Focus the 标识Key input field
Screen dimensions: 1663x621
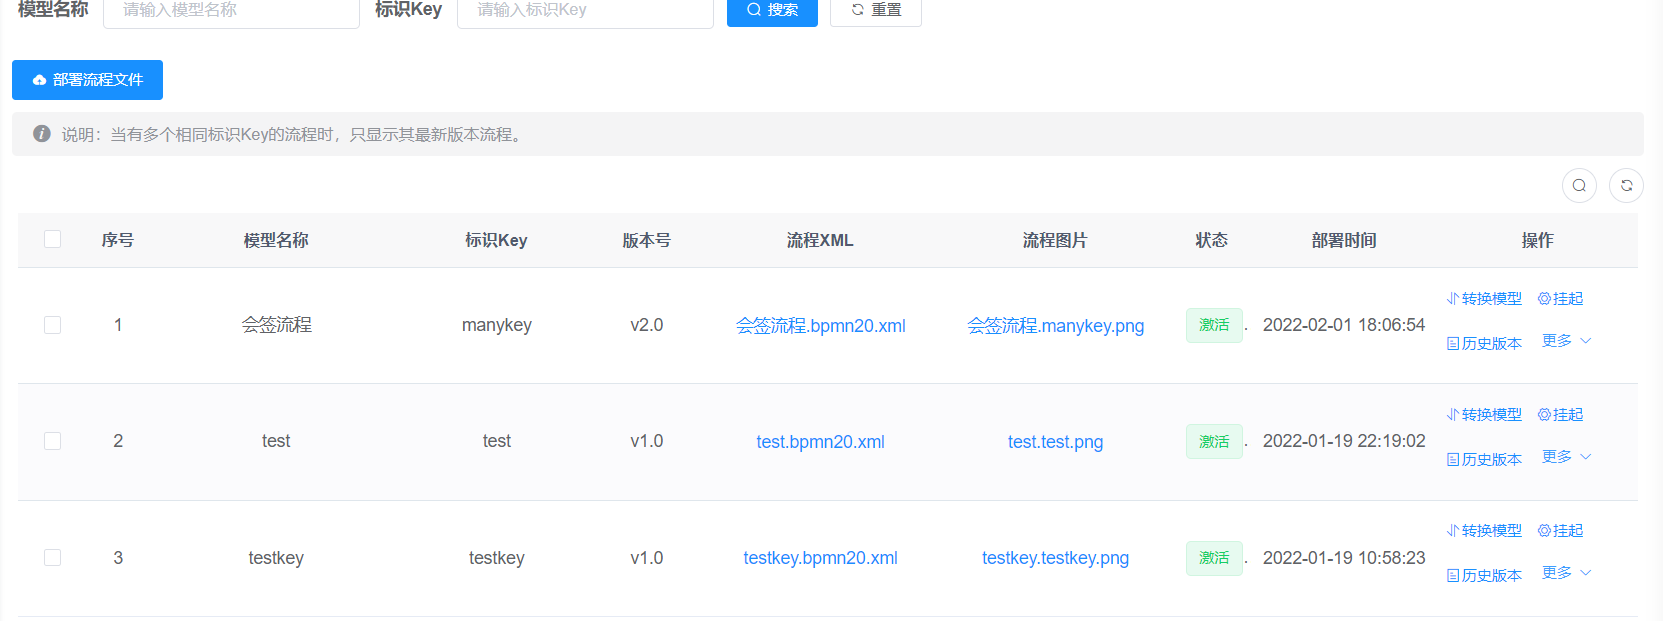(x=585, y=10)
